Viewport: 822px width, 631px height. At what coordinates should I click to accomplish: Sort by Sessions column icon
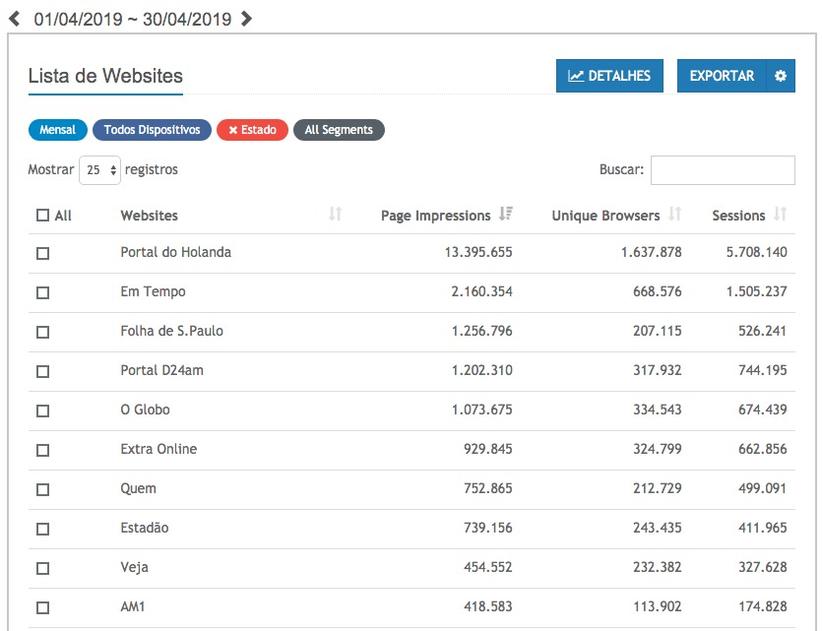pyautogui.click(x=780, y=215)
